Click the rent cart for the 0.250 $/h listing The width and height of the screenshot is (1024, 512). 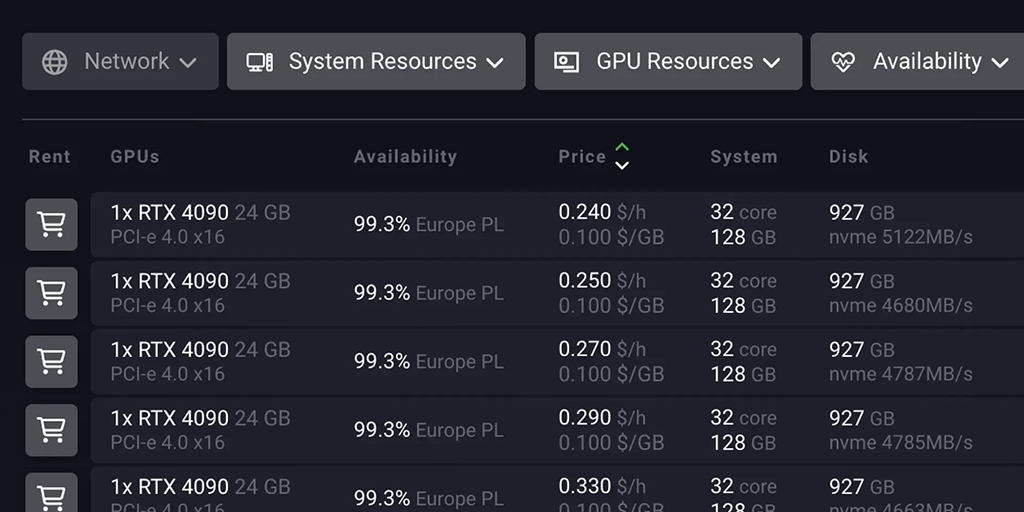(x=51, y=293)
